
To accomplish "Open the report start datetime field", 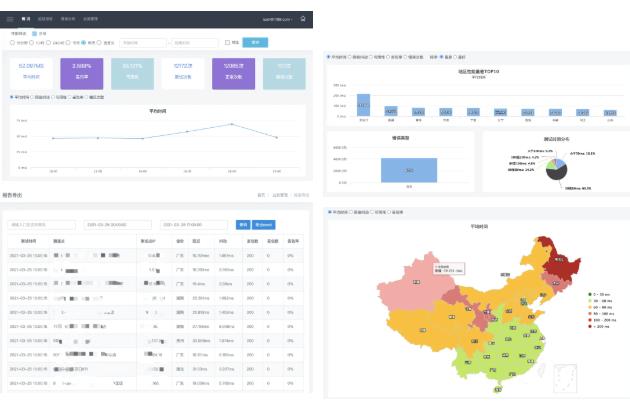I will [x=118, y=225].
